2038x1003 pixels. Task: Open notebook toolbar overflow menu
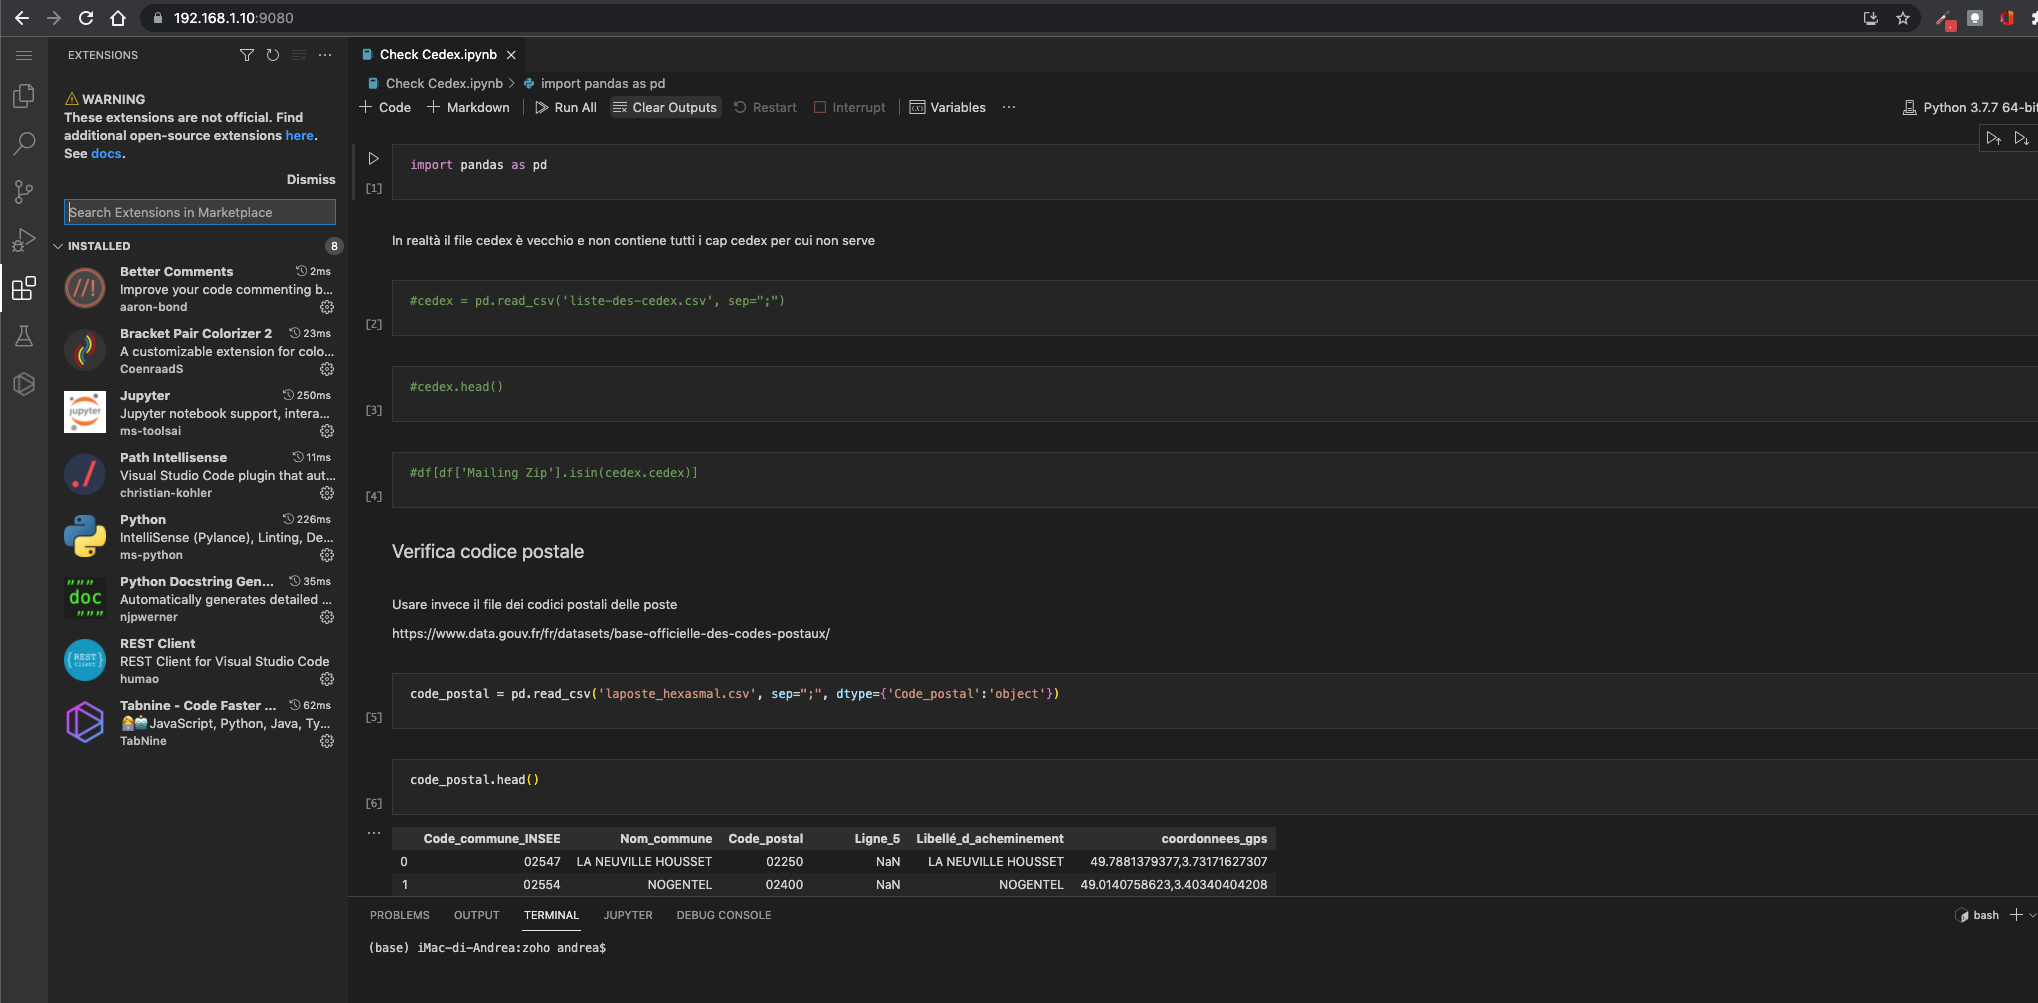[1009, 107]
